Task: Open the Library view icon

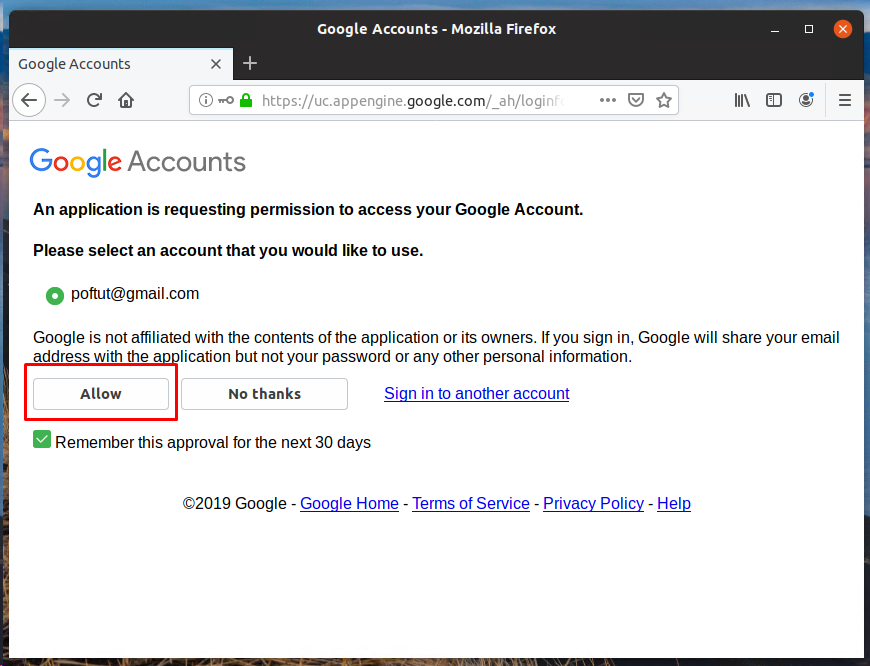Action: 742,100
